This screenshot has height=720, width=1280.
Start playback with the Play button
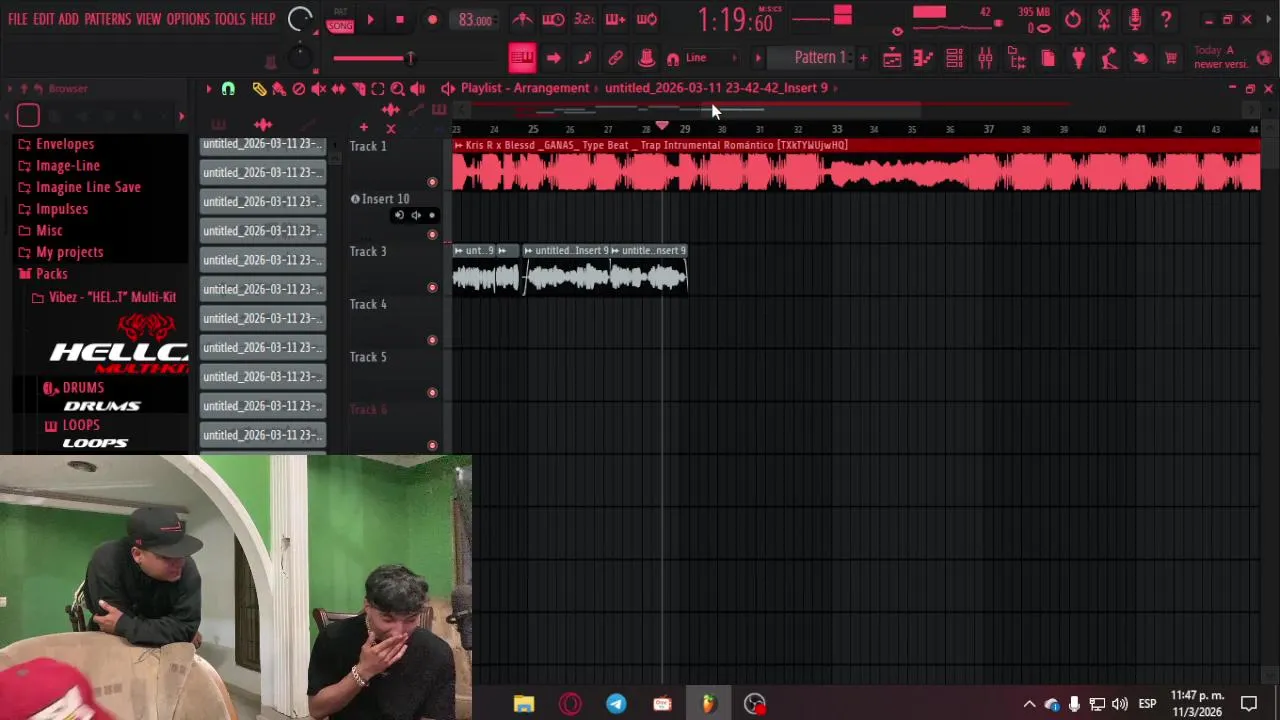click(x=370, y=19)
